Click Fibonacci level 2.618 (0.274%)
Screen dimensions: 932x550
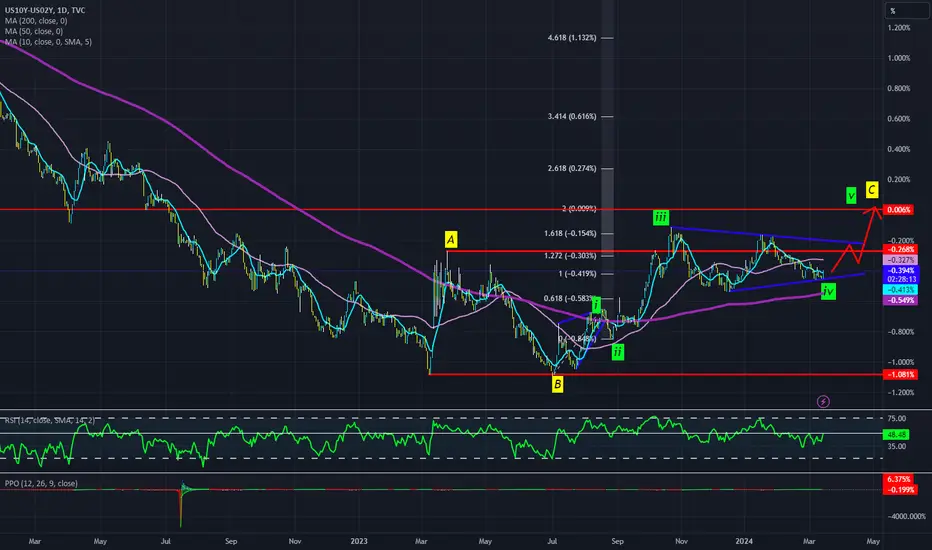(x=572, y=168)
